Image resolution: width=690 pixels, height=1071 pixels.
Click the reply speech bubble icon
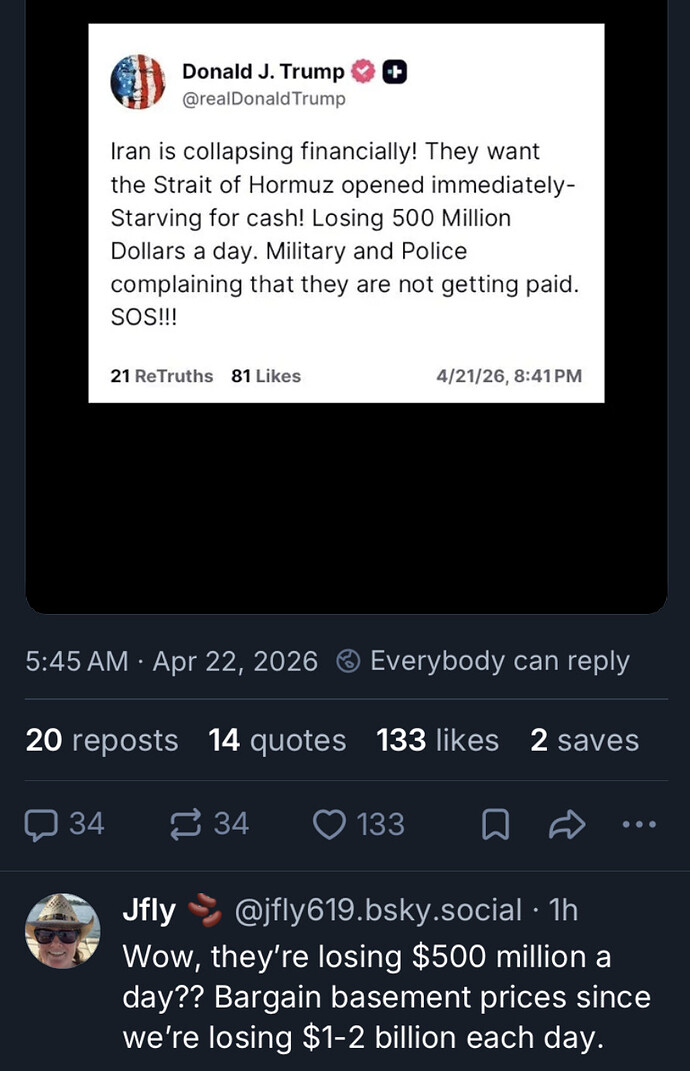click(40, 823)
